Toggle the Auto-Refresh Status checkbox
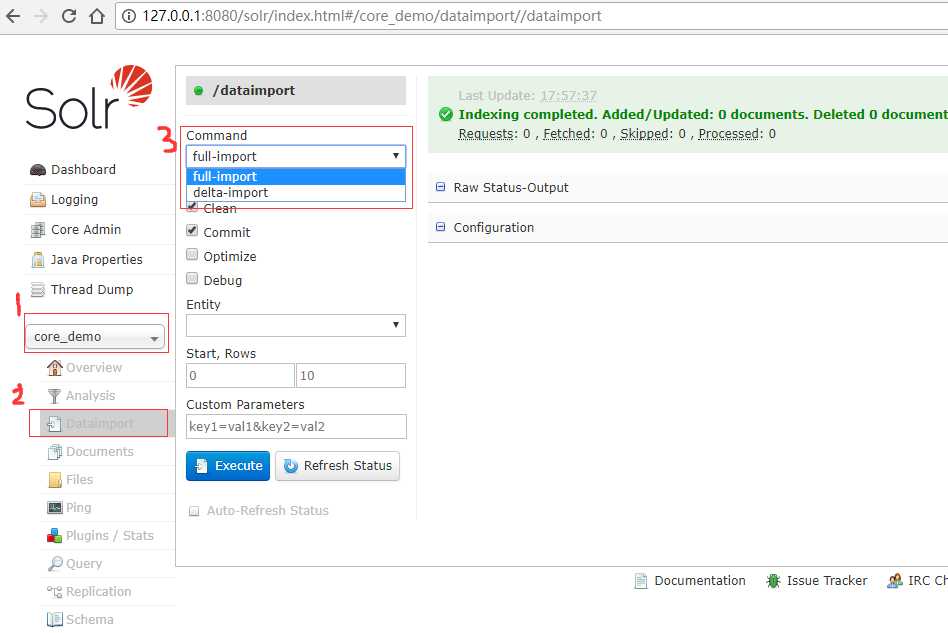 [194, 511]
